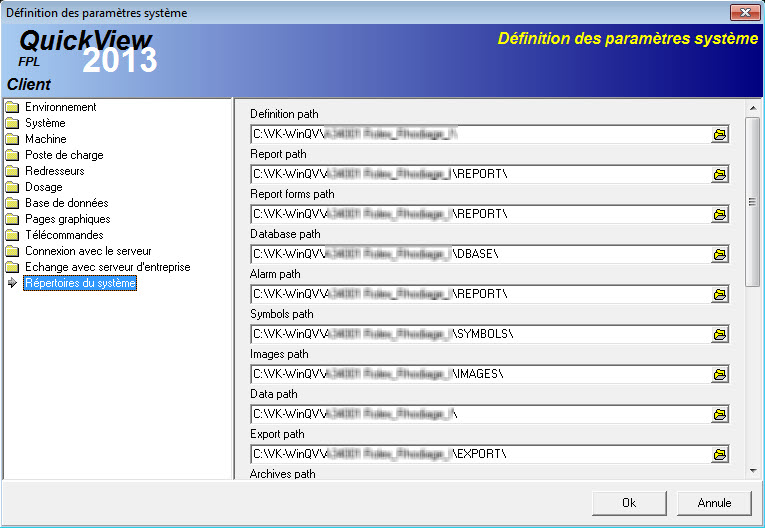The height and width of the screenshot is (528, 765).
Task: Click the Connexion avec le serveur folder icon
Action: (x=12, y=252)
